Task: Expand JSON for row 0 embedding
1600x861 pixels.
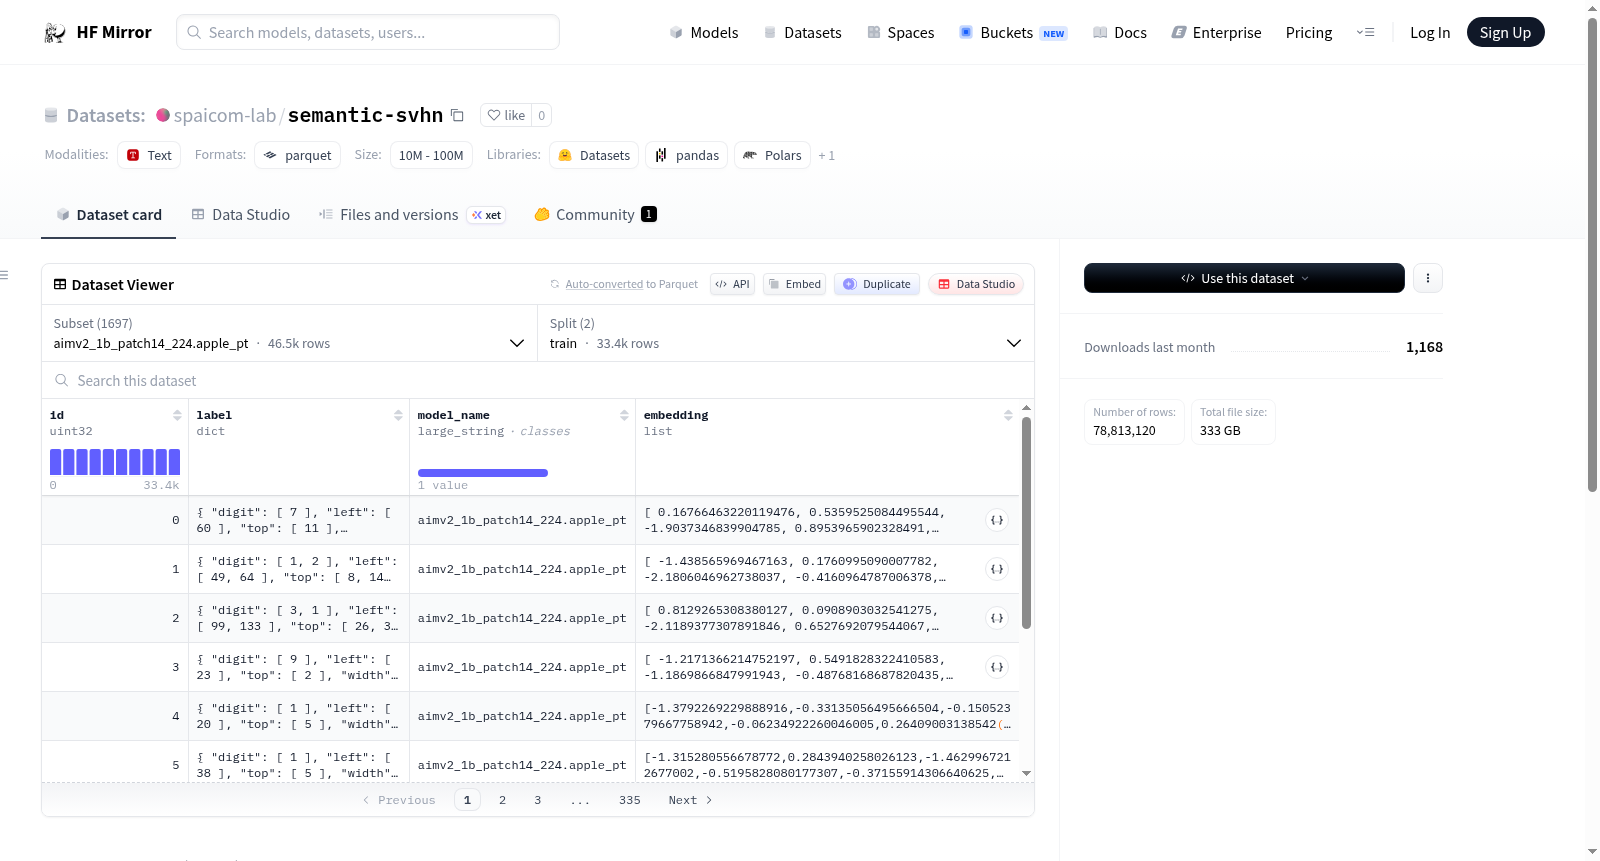Action: [997, 520]
